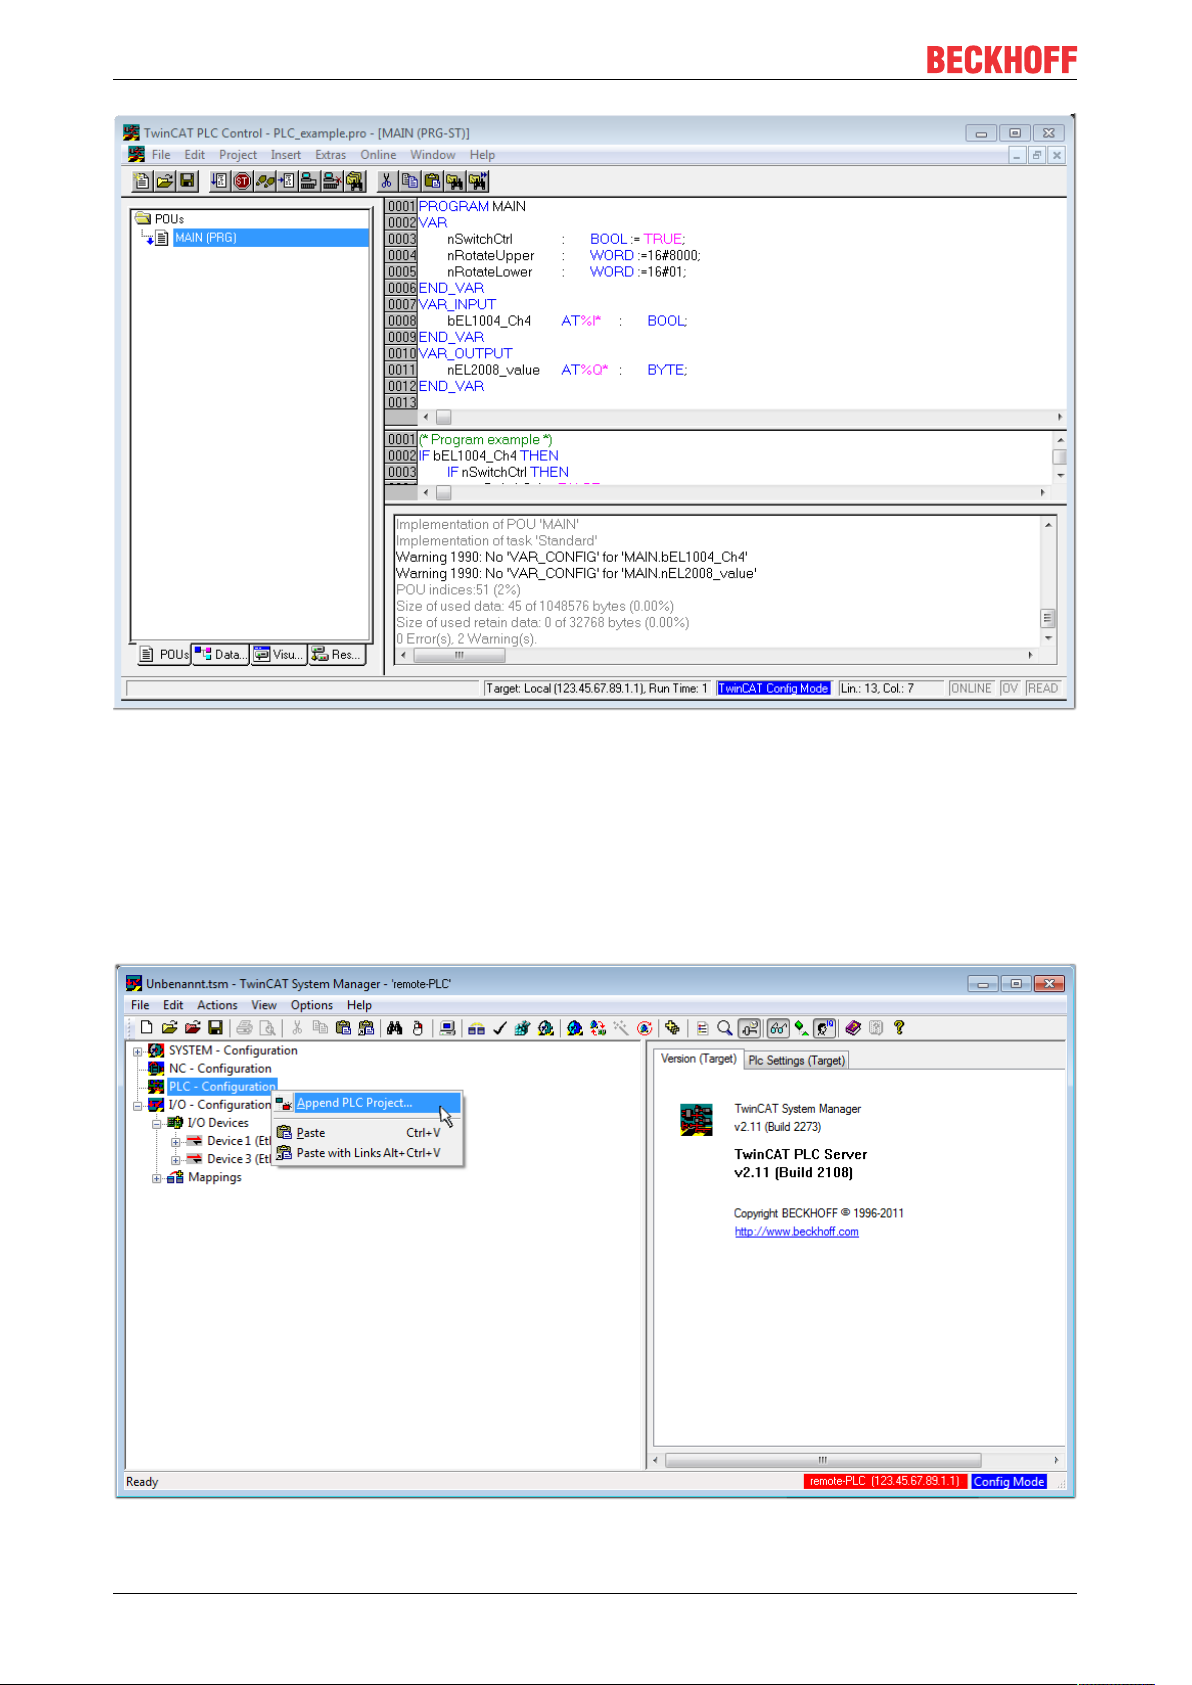Expand the Device 1 node
The width and height of the screenshot is (1192, 1685).
coord(175,1141)
